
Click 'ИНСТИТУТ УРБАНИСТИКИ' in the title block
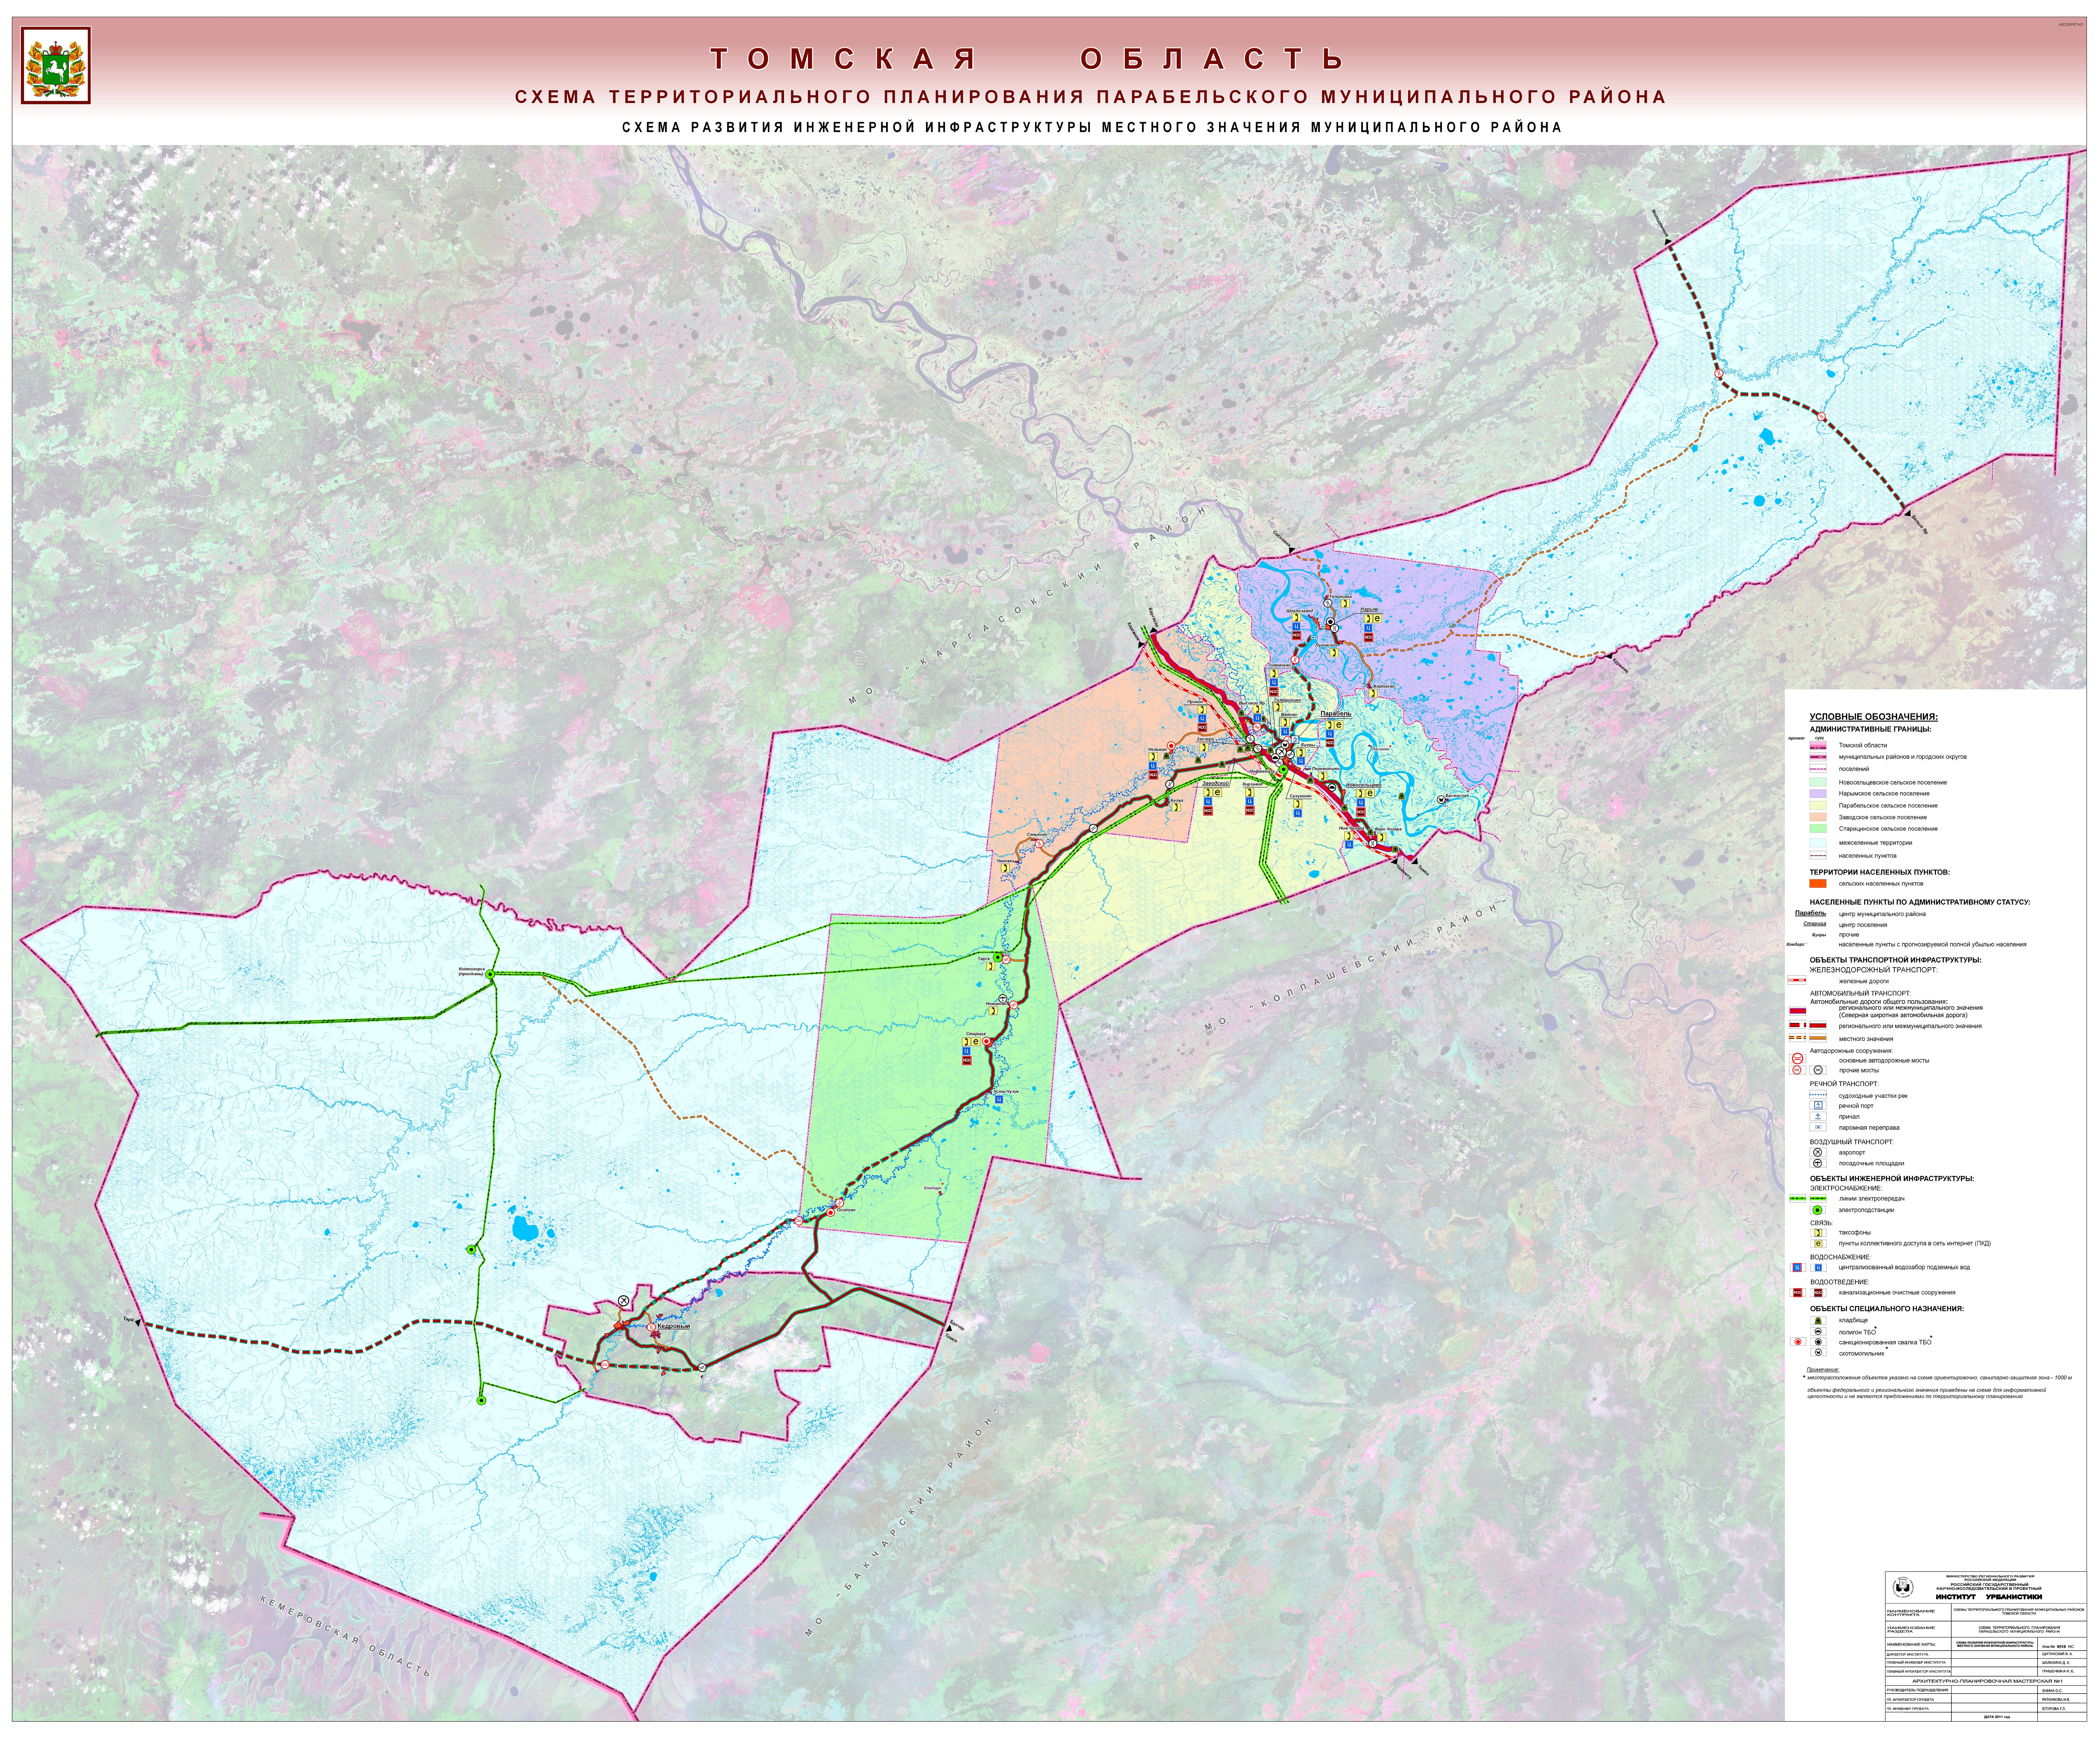tap(1989, 1597)
